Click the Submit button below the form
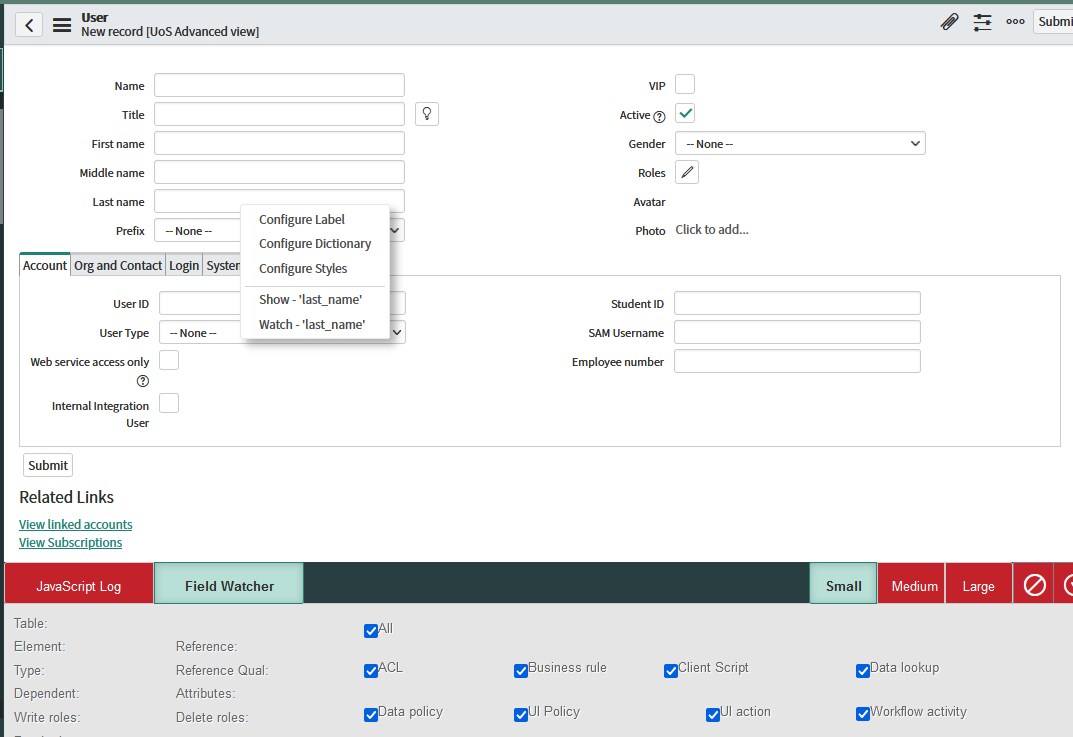The width and height of the screenshot is (1073, 737). pyautogui.click(x=47, y=464)
